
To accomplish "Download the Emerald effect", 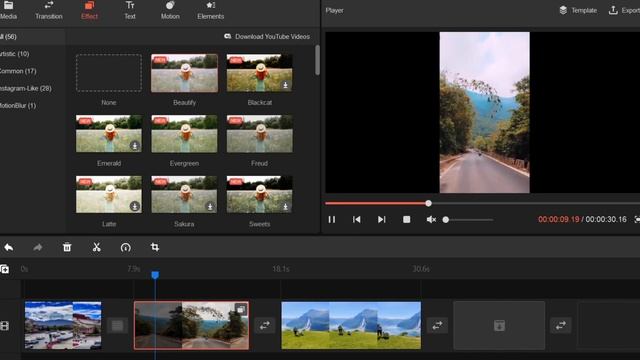I will click(x=135, y=145).
